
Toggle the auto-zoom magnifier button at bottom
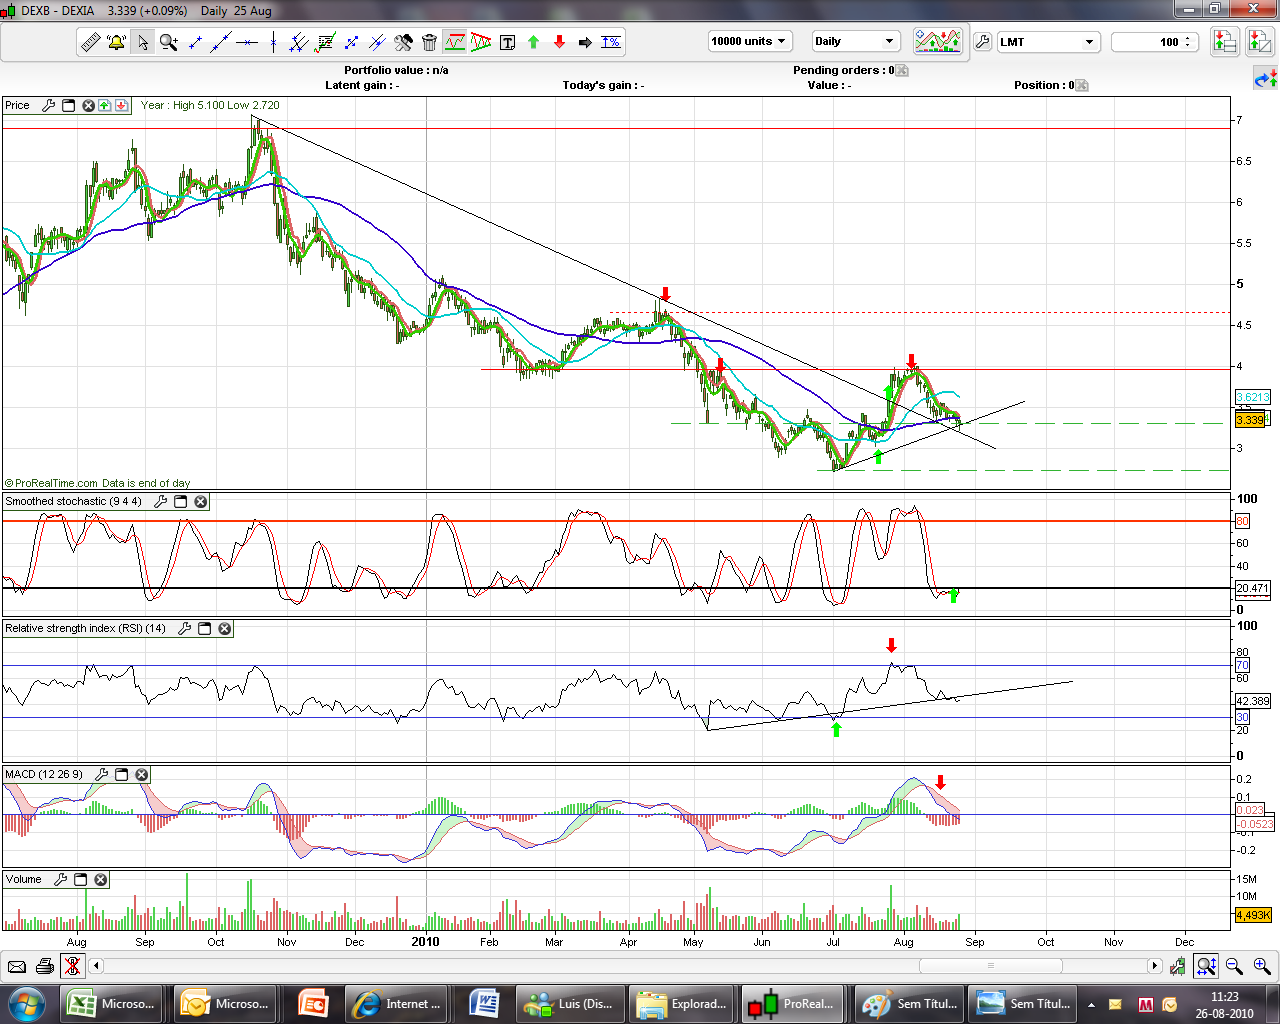[x=1206, y=966]
